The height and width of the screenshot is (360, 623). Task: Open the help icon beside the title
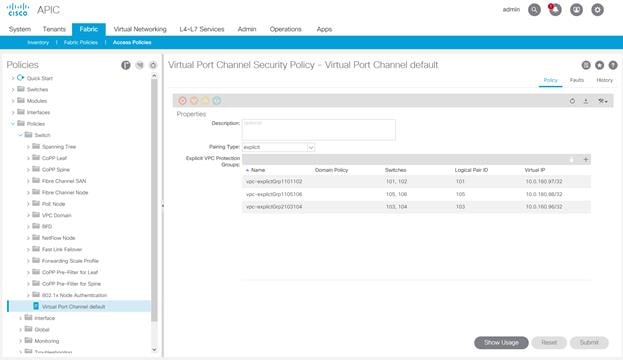pos(613,65)
